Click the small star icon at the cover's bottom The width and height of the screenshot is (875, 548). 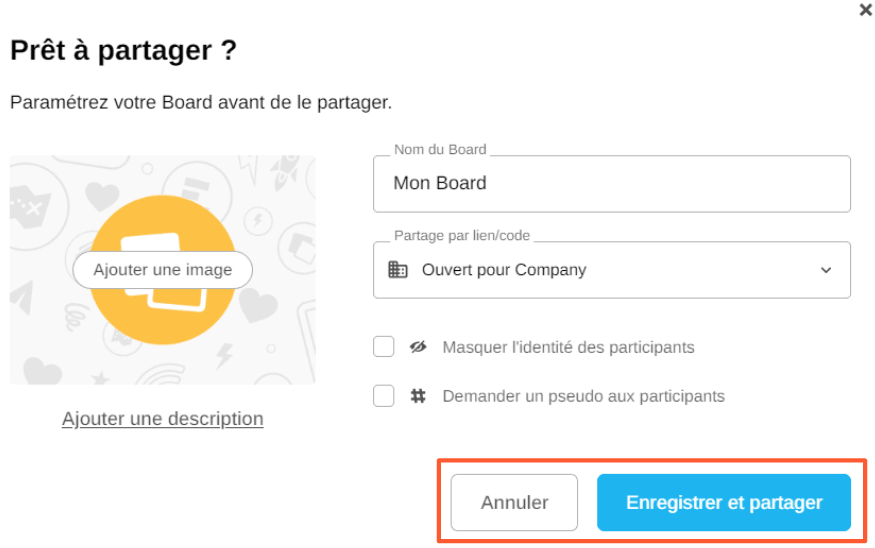(x=100, y=378)
